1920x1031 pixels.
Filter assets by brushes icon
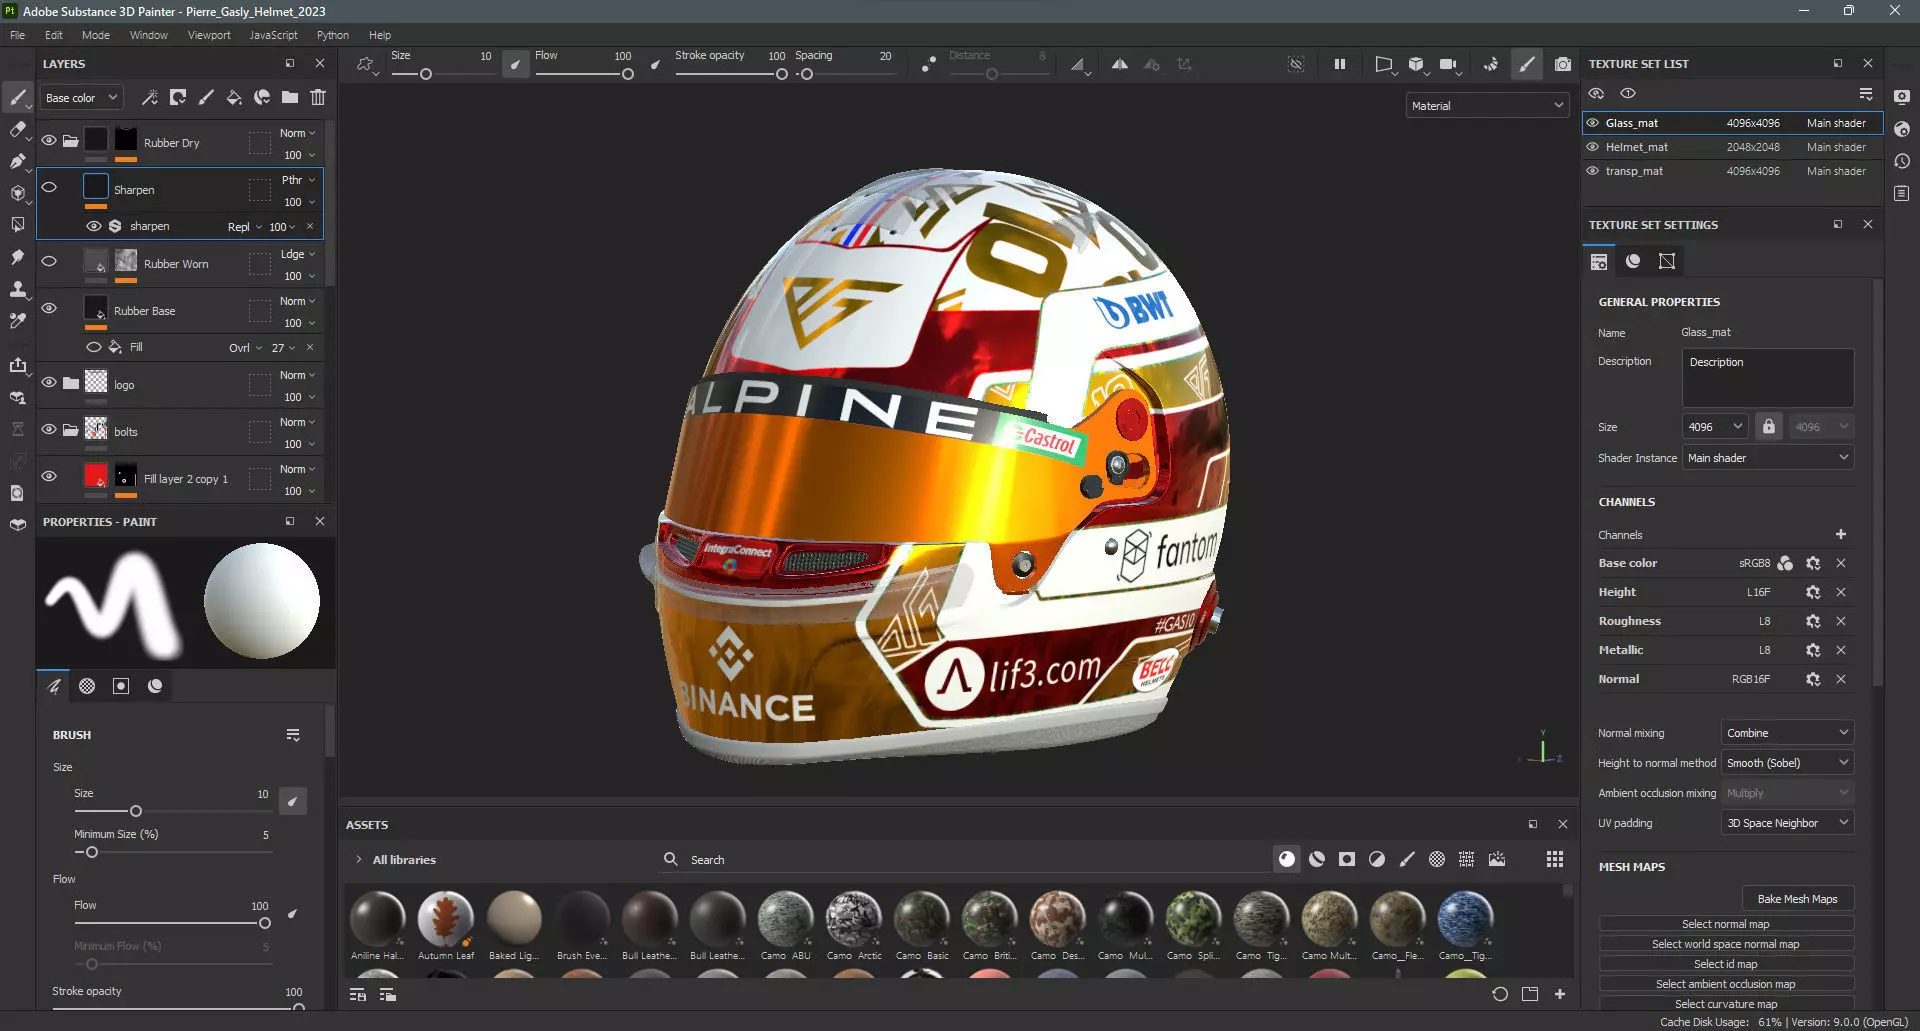click(x=1407, y=859)
